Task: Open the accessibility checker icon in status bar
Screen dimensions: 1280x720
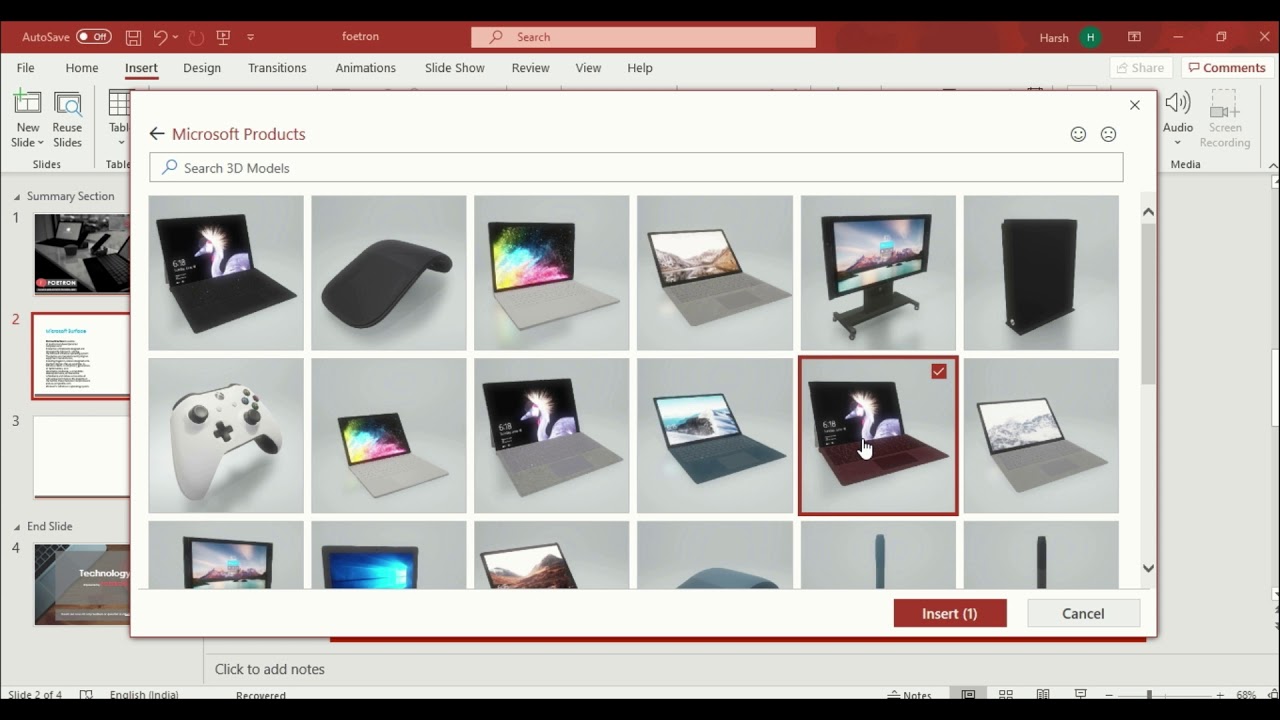Action: (x=86, y=695)
